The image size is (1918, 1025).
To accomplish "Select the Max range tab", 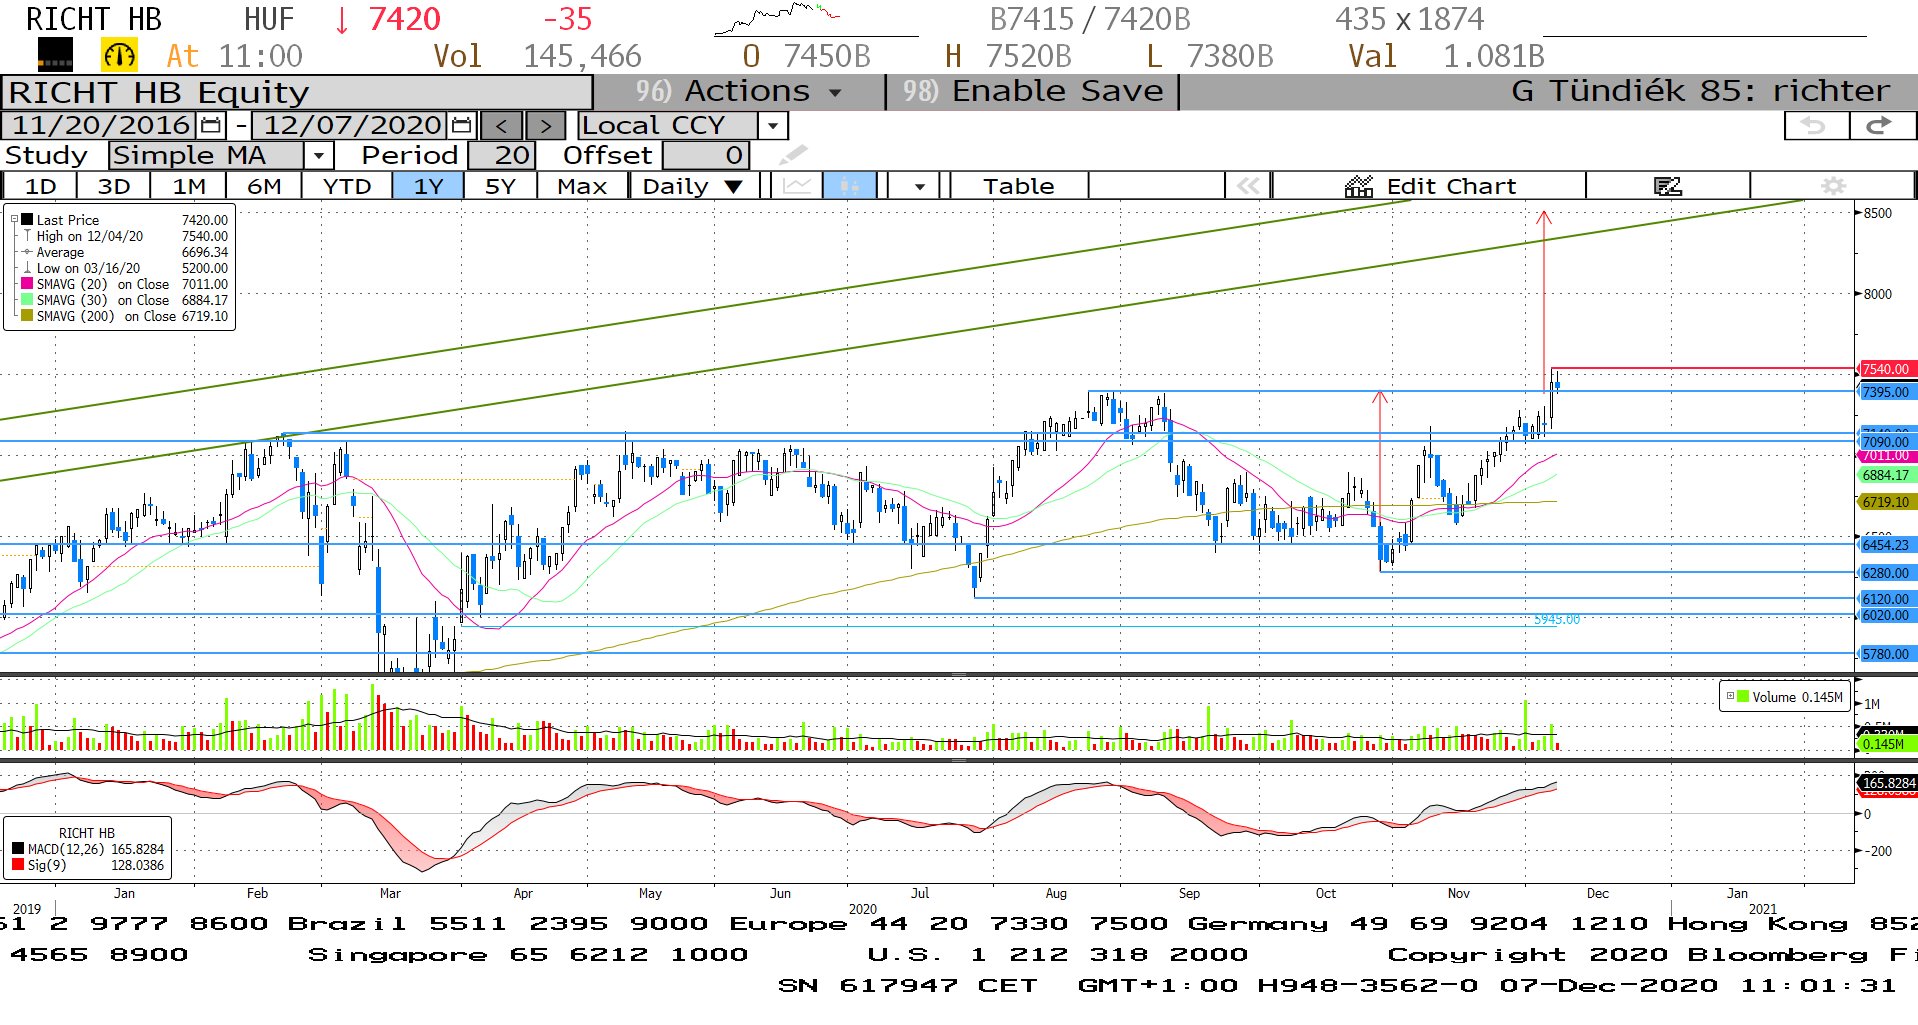I will [x=582, y=186].
